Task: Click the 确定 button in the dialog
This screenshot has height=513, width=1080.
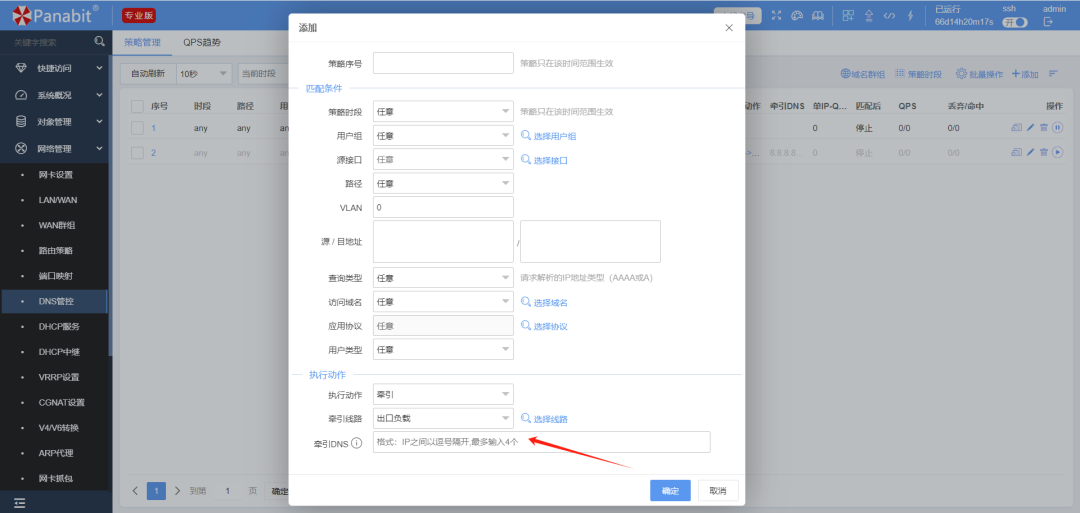Action: 670,490
